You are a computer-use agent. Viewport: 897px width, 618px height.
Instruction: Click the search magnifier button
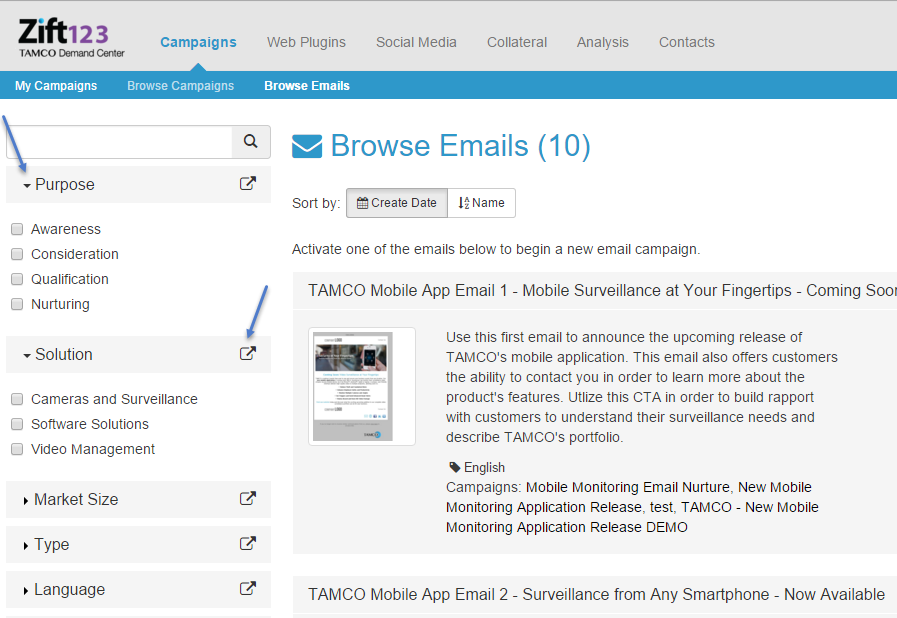(x=251, y=142)
